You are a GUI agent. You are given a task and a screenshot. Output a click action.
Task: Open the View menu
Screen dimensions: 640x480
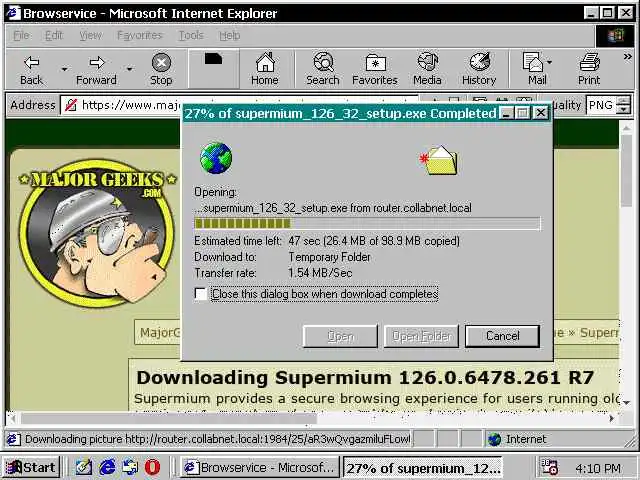point(91,36)
